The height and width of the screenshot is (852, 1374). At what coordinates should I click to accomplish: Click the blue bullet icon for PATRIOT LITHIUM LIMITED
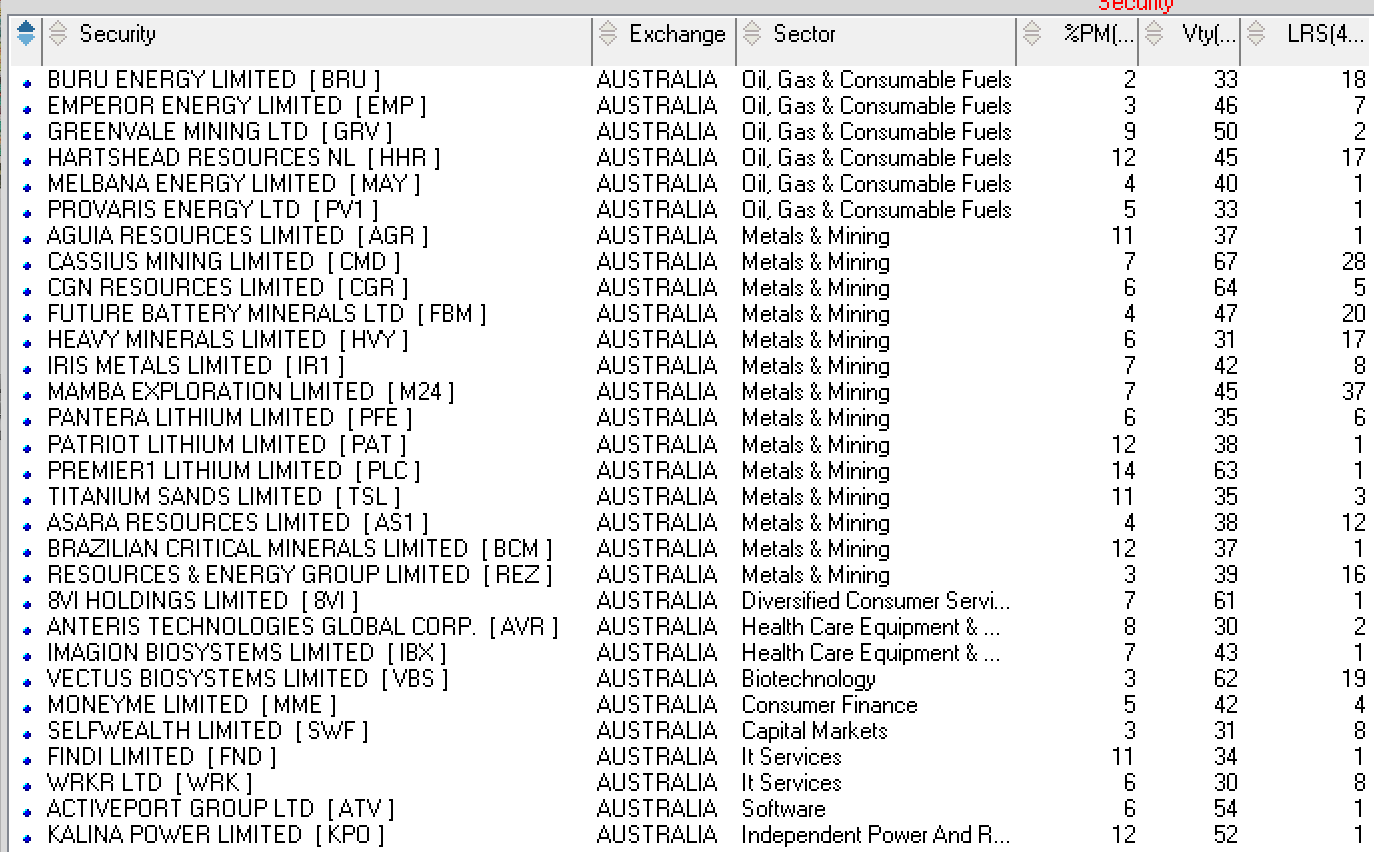(27, 446)
